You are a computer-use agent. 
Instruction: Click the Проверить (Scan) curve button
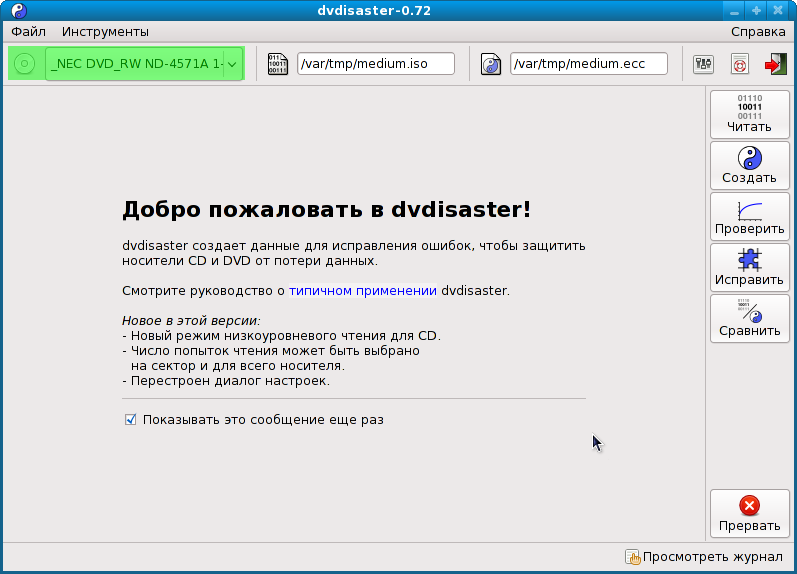coord(749,217)
